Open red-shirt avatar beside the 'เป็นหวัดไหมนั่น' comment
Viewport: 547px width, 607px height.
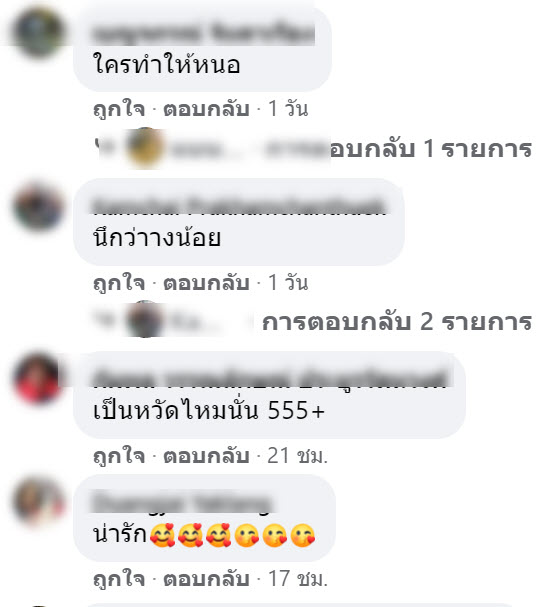(x=38, y=378)
